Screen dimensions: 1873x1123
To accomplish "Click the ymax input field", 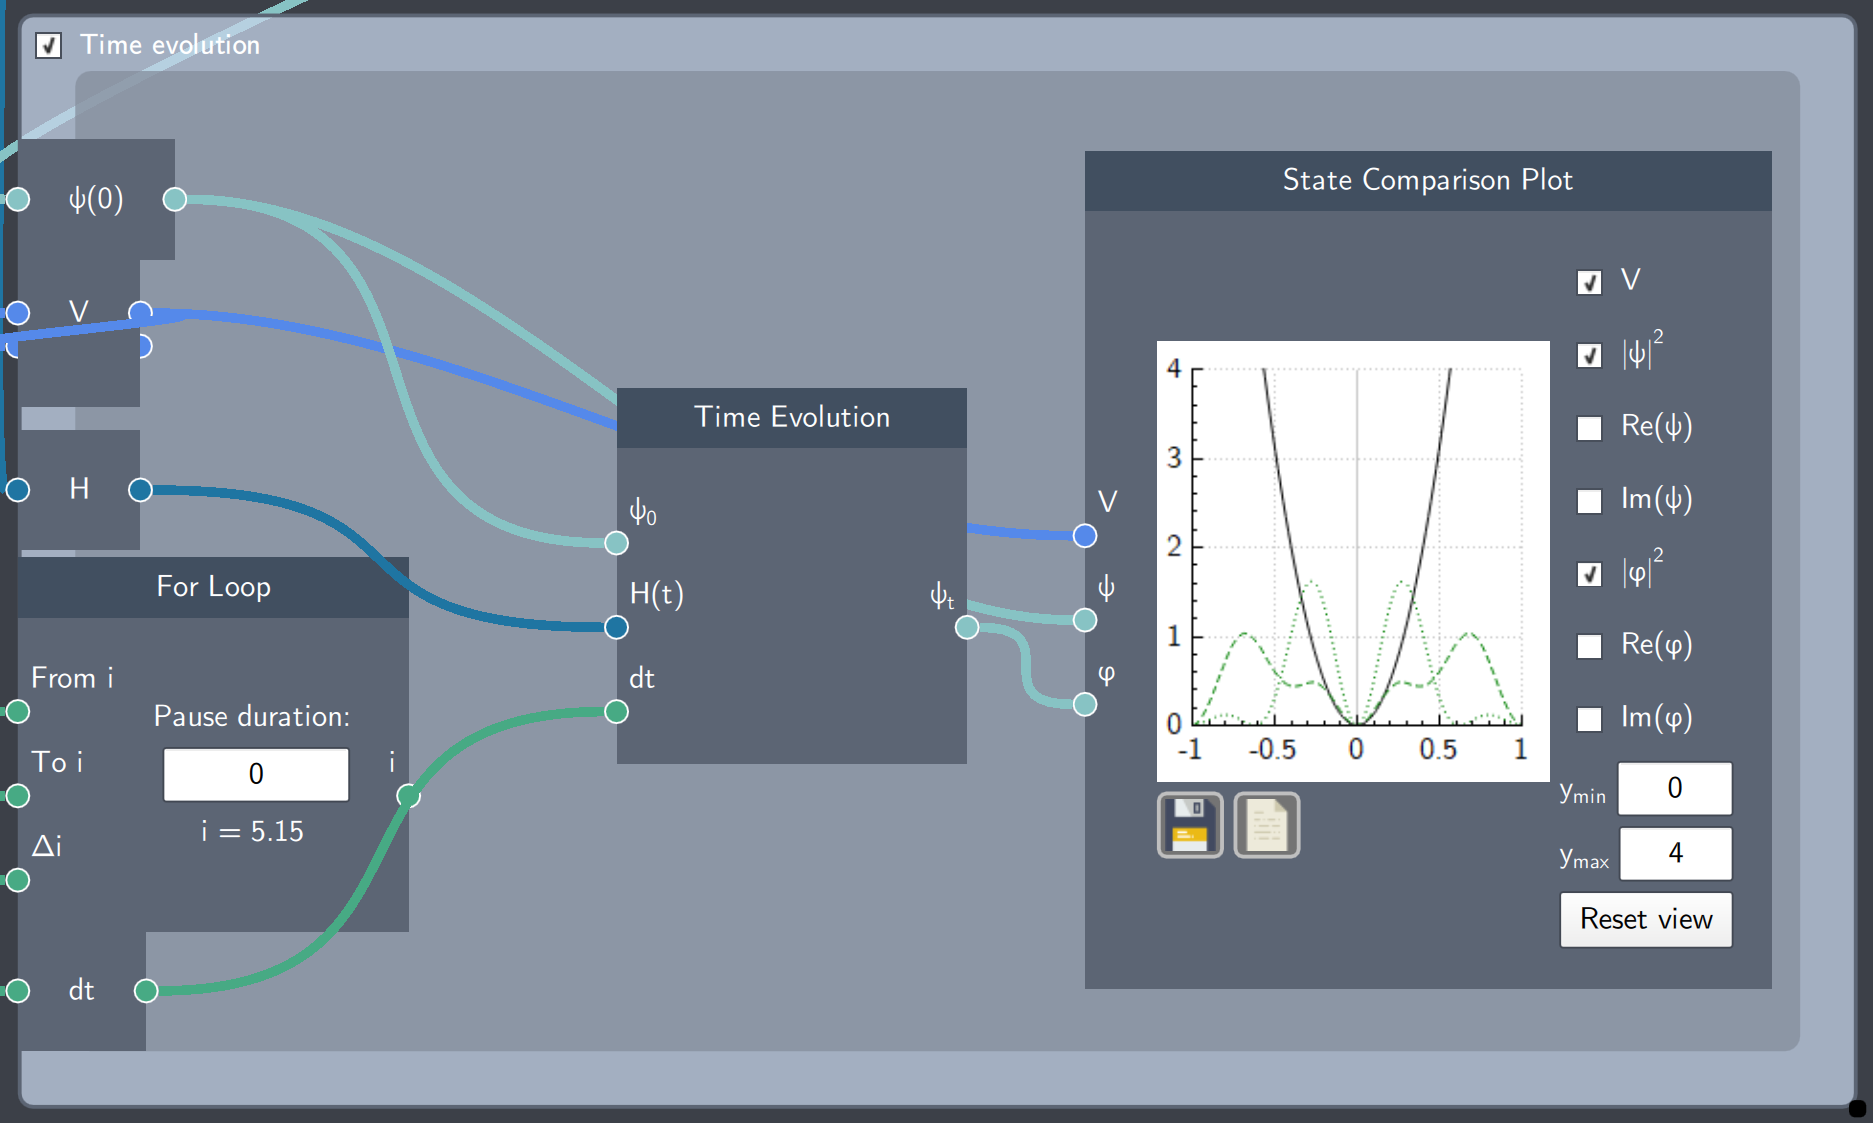I will click(1675, 853).
